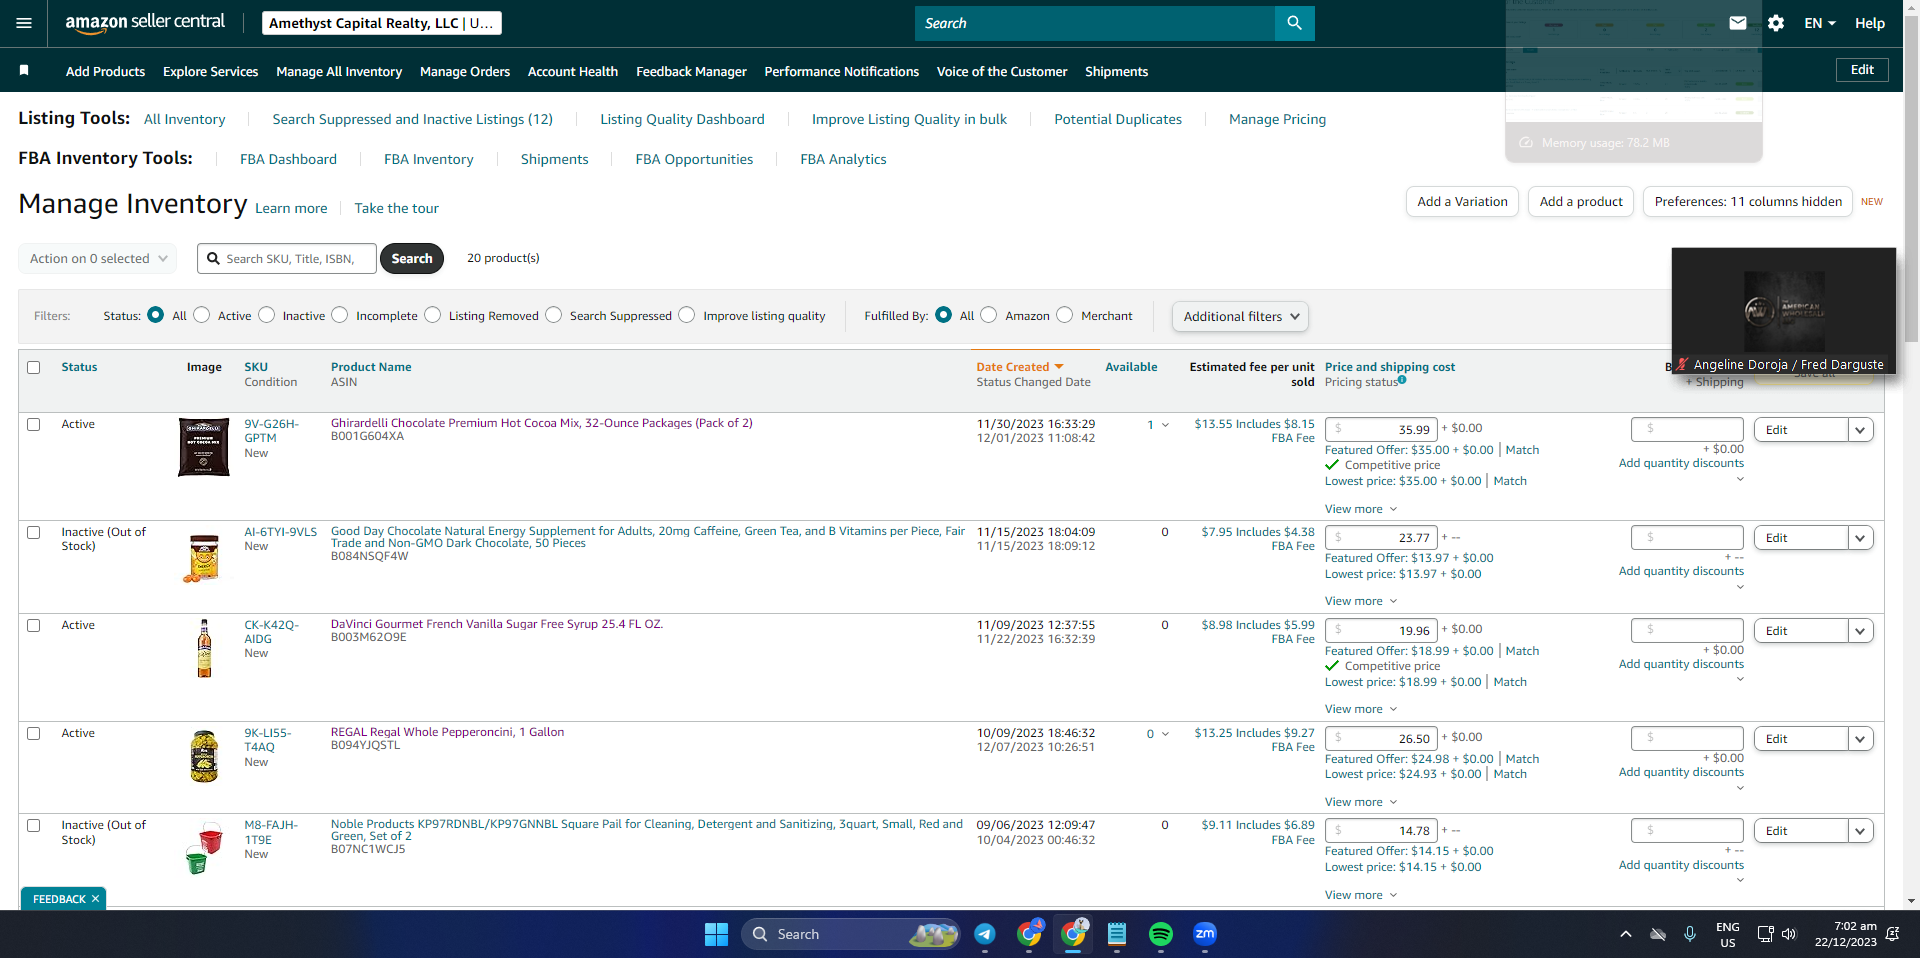This screenshot has height=958, width=1920.
Task: Sort by Date Created column
Action: tap(1020, 367)
